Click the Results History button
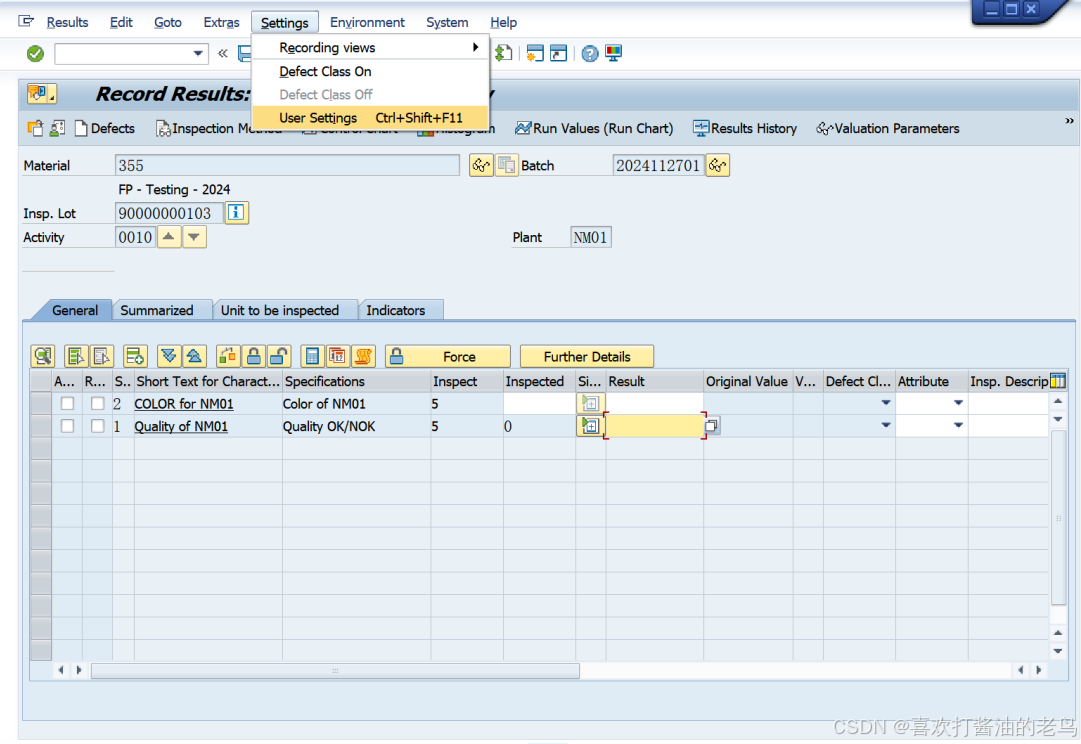 tap(745, 128)
